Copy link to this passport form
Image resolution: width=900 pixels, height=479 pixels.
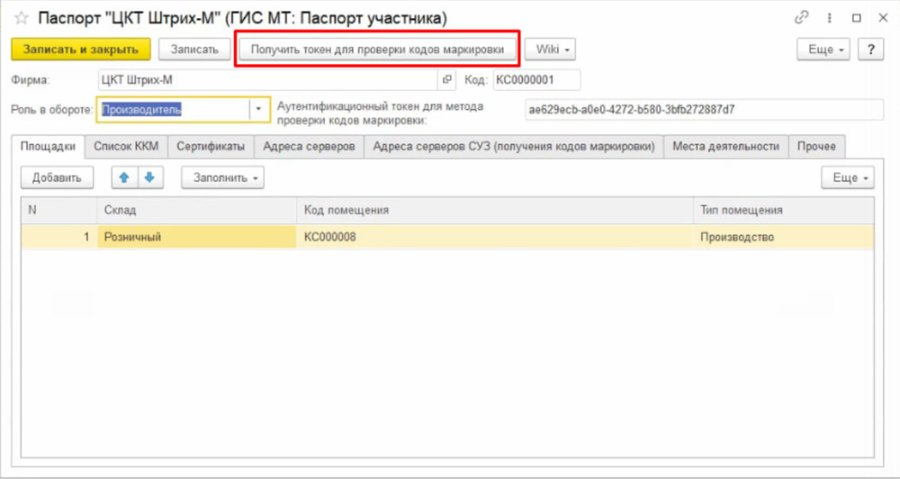801,18
